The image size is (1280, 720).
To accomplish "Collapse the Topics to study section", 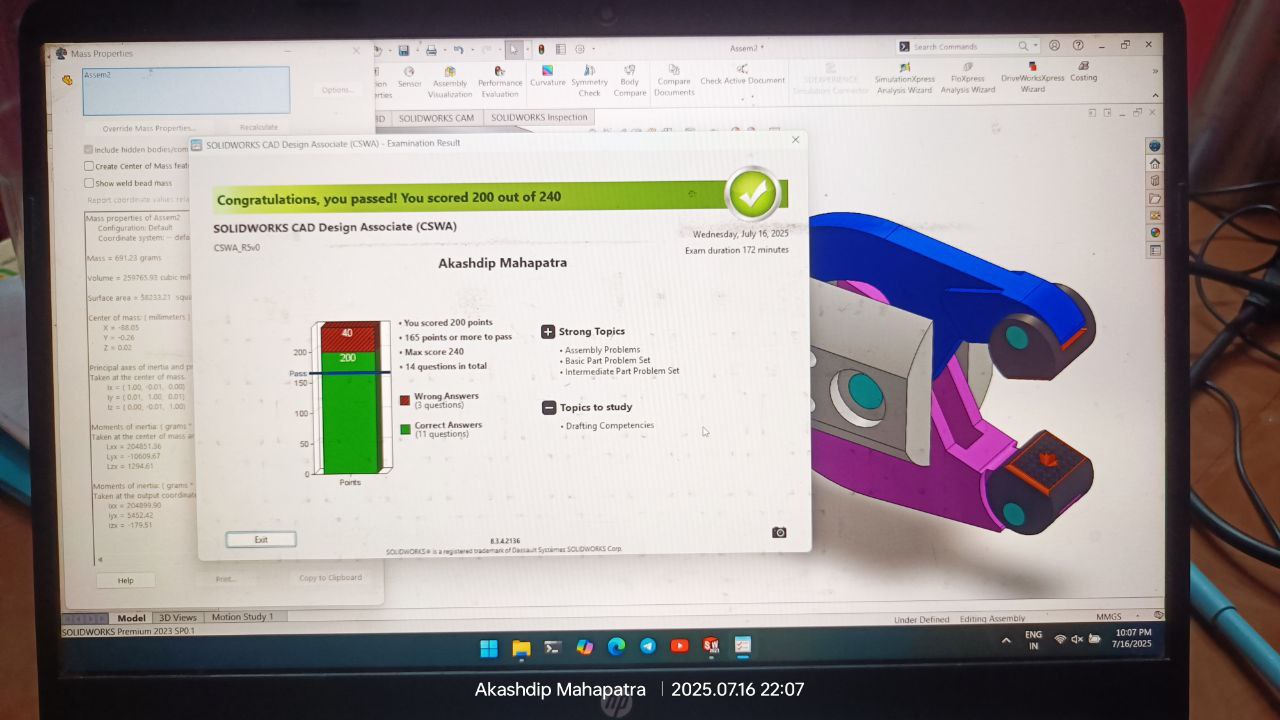I will click(549, 407).
